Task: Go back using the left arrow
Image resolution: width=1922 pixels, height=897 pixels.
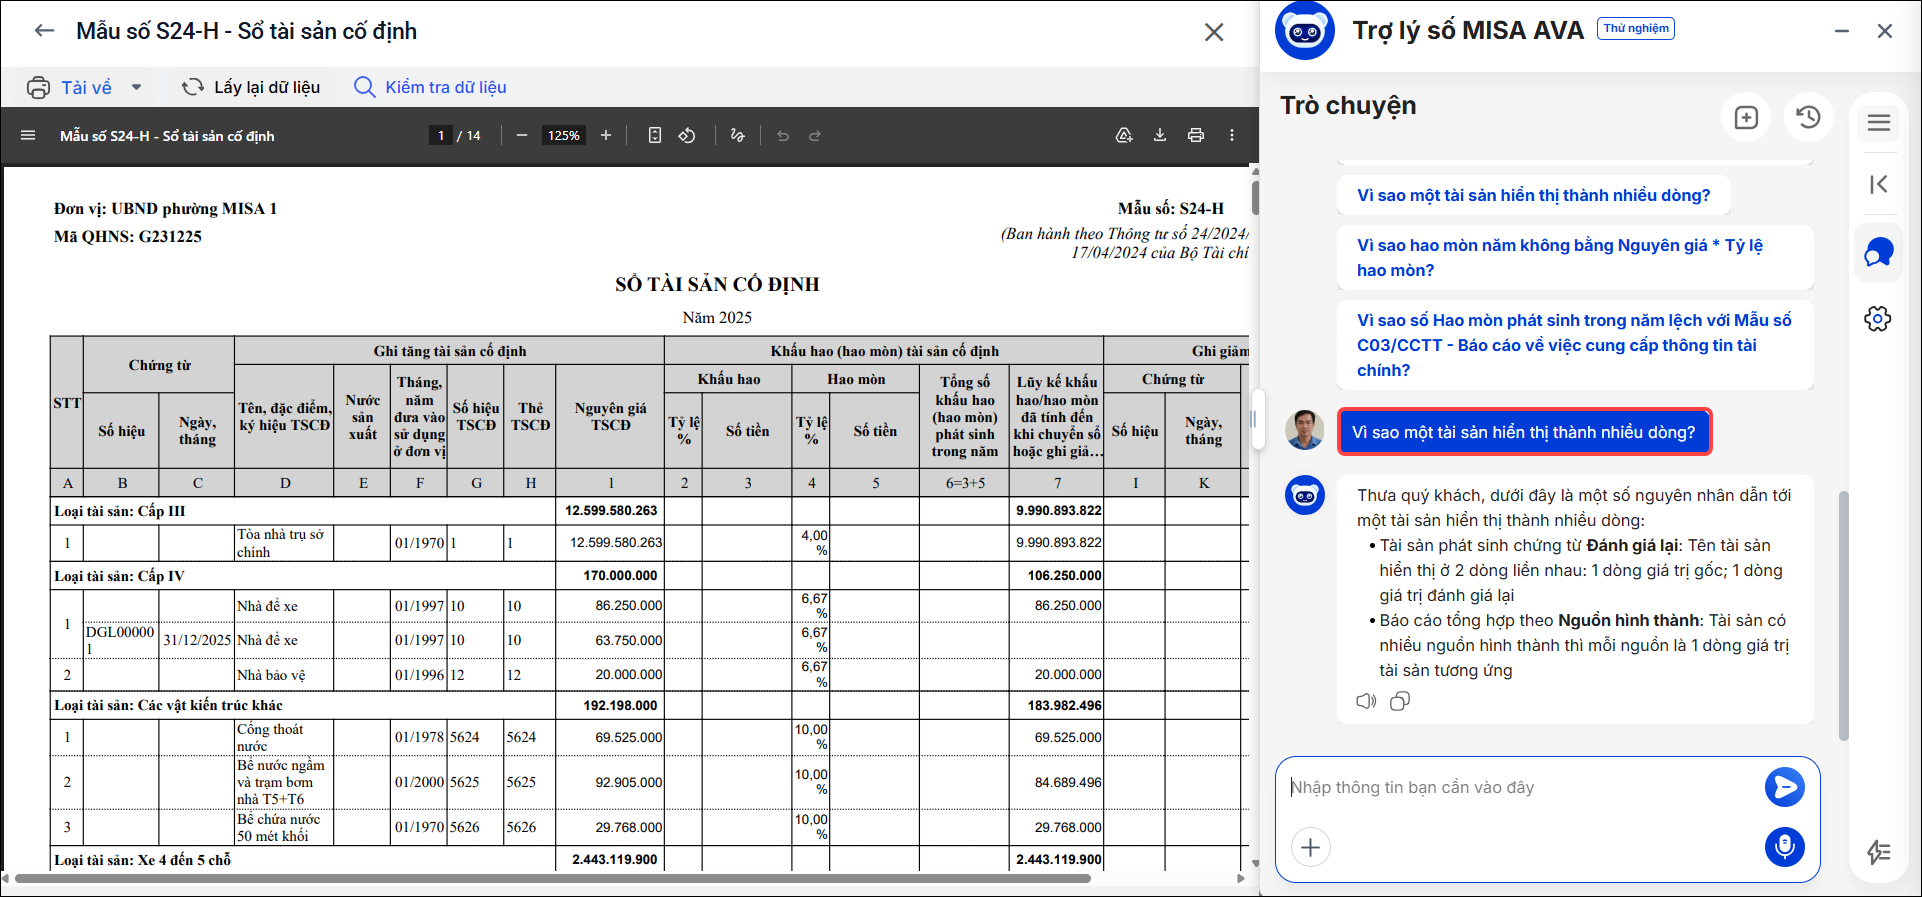Action: coord(44,31)
